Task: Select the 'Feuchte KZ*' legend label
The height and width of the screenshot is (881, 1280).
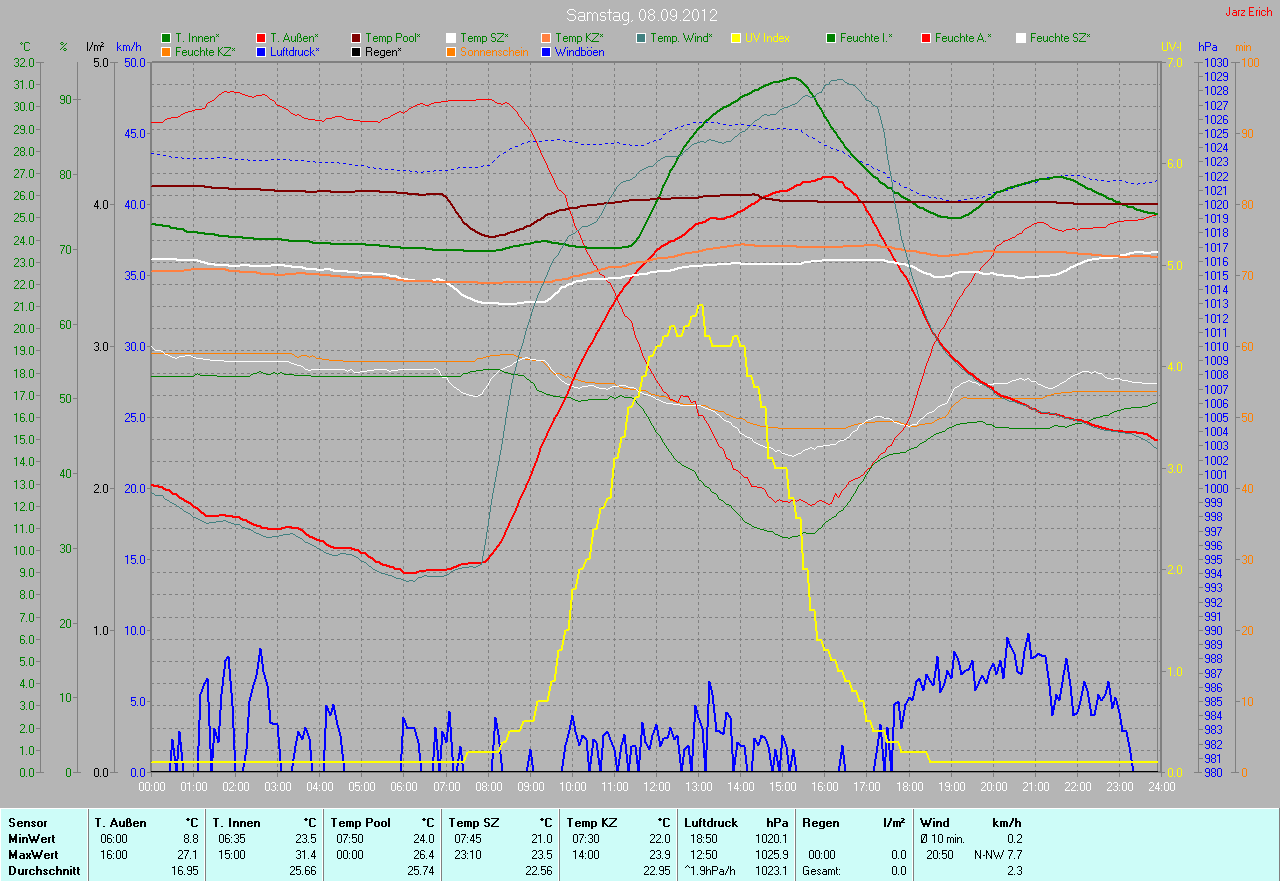Action: (x=205, y=51)
